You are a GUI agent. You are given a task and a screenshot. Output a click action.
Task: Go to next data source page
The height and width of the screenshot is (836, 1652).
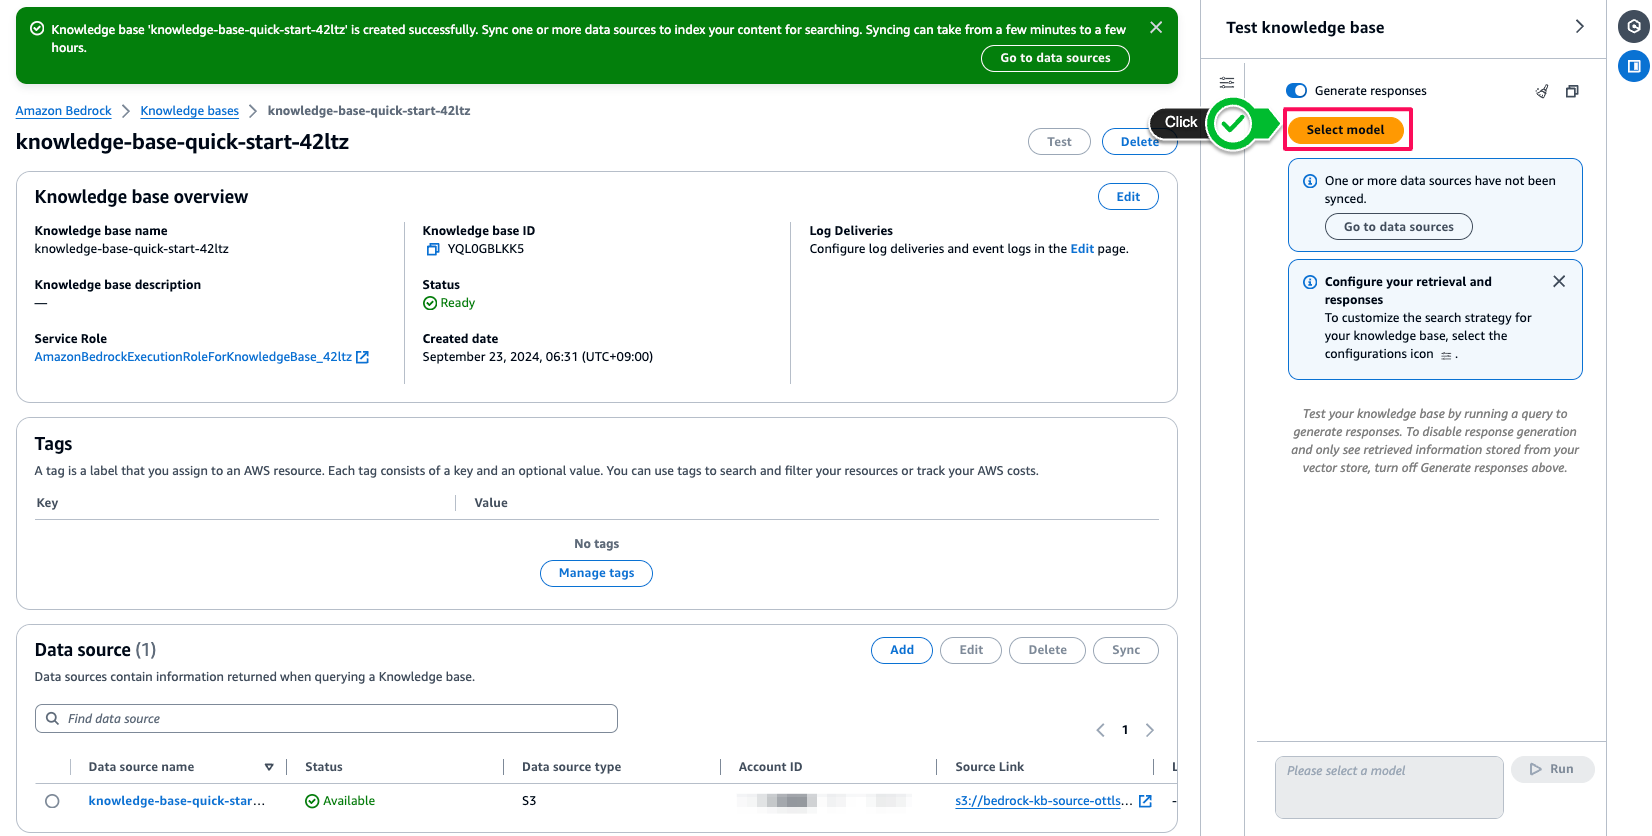pos(1150,730)
